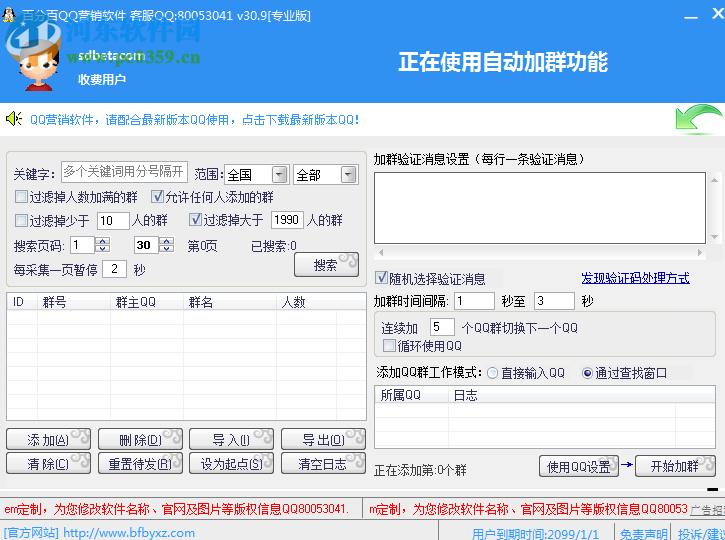Image resolution: width=725 pixels, height=540 pixels.
Task: Open the 投诉/建议 link
Action: point(701,534)
